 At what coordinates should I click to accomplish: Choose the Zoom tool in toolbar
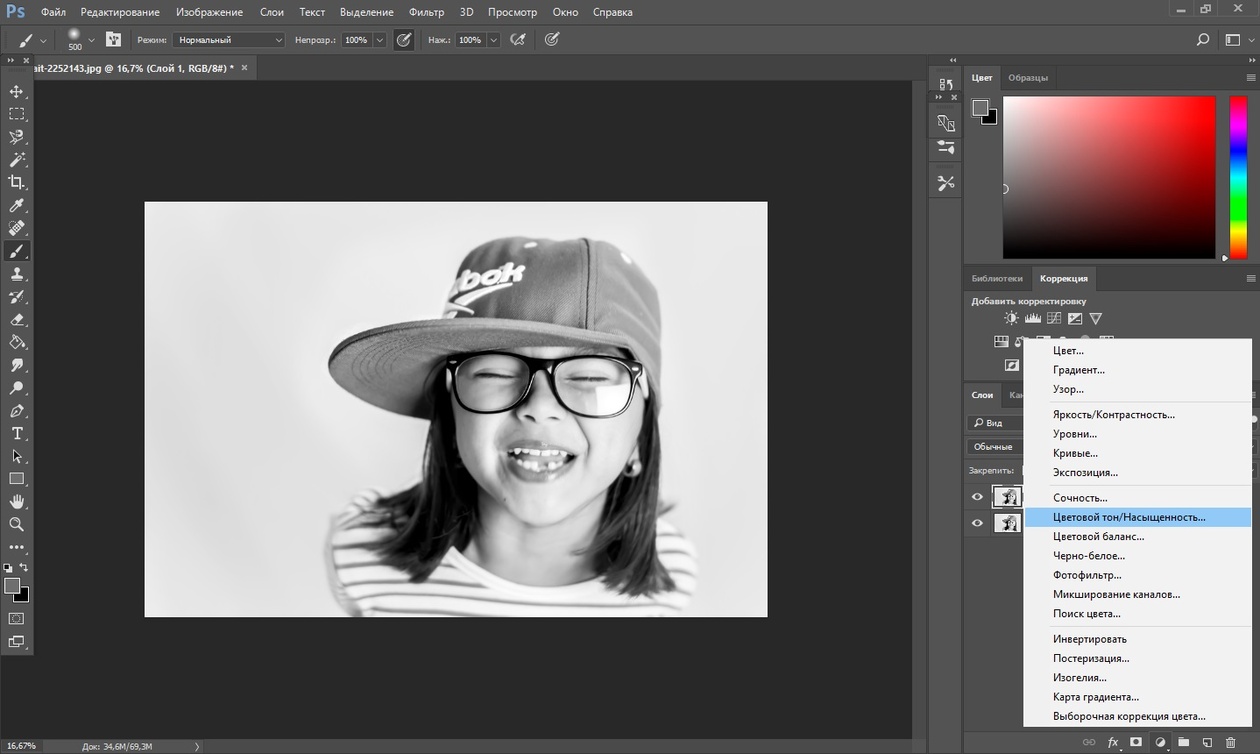click(16, 524)
